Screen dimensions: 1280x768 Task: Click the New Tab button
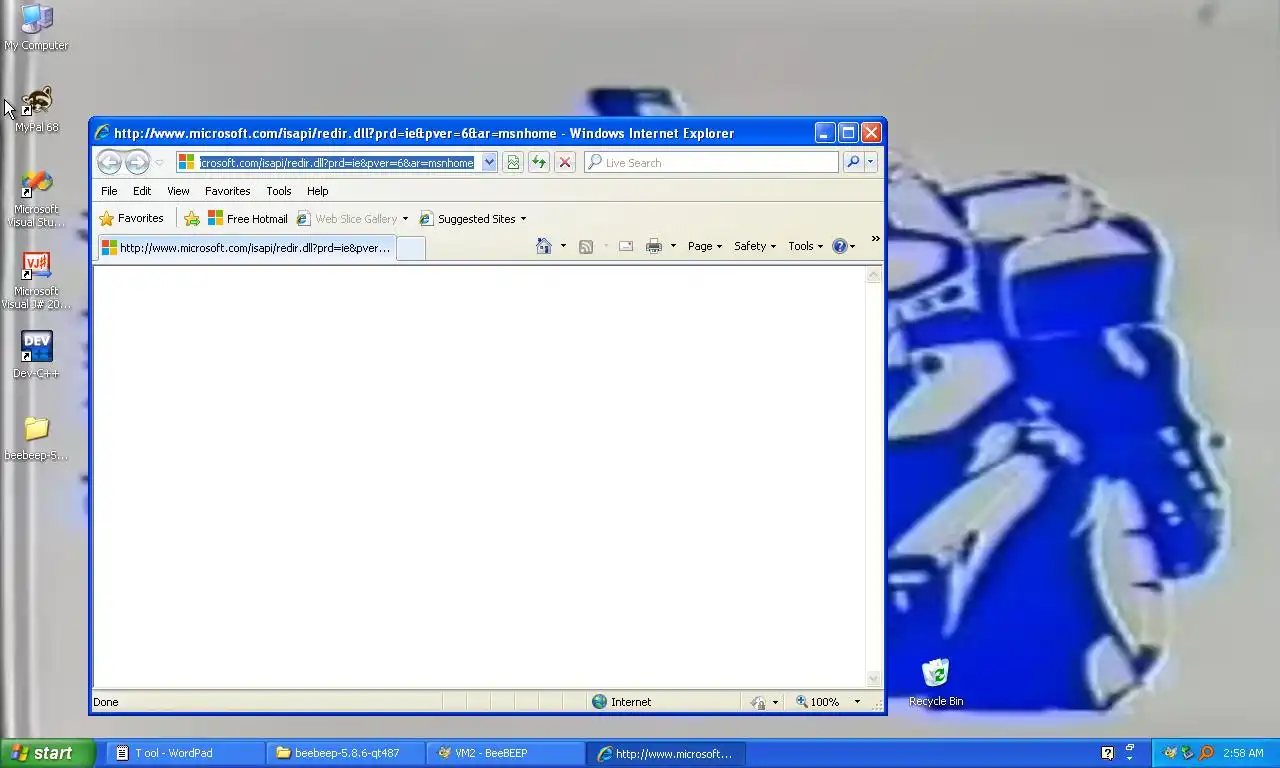[411, 248]
